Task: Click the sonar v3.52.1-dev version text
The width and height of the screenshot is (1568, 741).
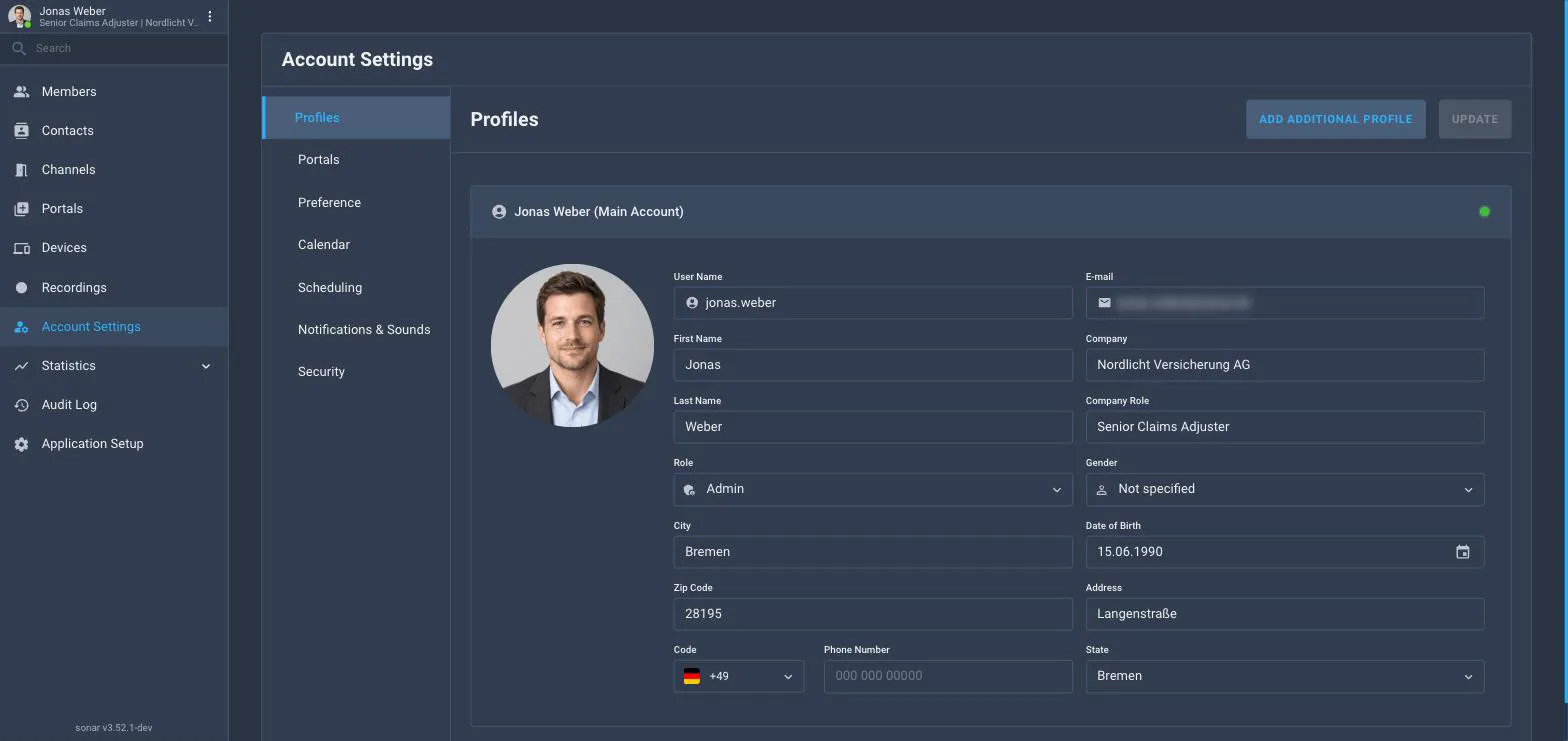Action: [114, 728]
